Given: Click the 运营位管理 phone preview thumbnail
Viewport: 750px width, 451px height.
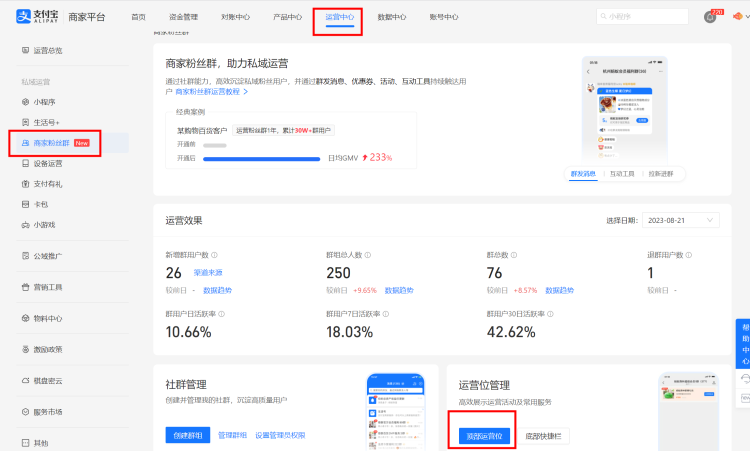Looking at the screenshot, I should point(688,412).
